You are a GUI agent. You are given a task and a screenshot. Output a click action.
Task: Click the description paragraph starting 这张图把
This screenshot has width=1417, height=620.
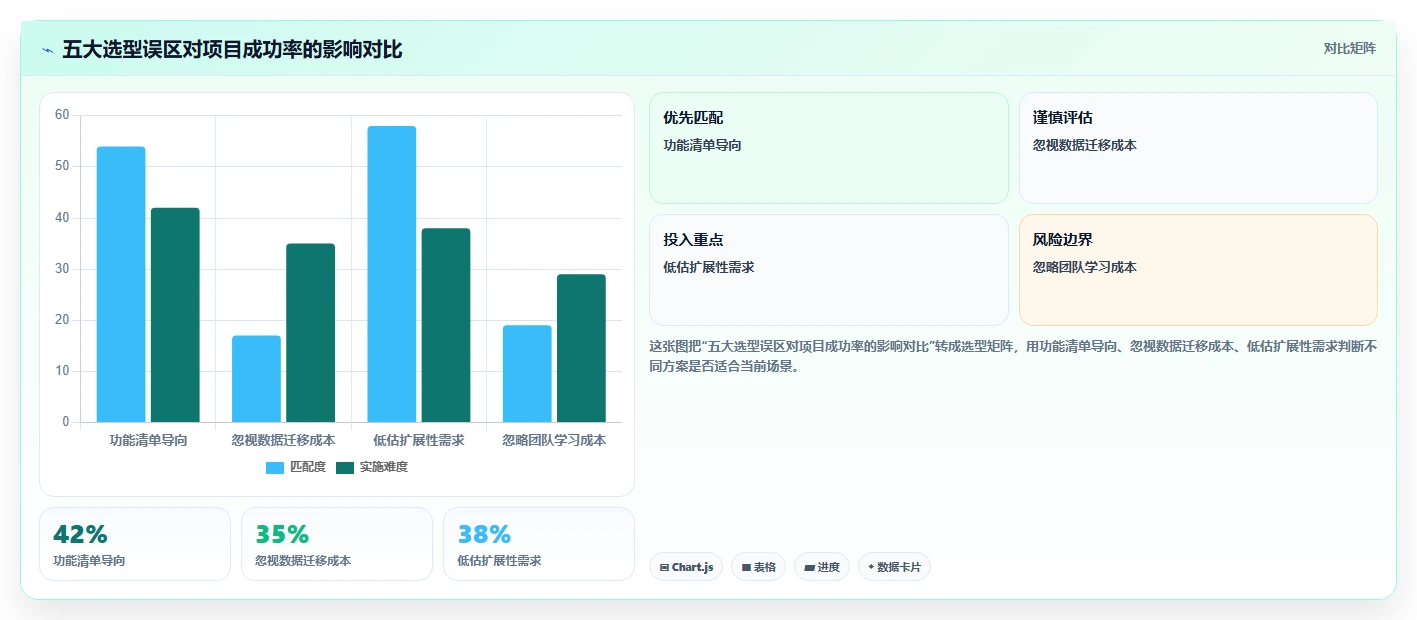(x=1013, y=356)
